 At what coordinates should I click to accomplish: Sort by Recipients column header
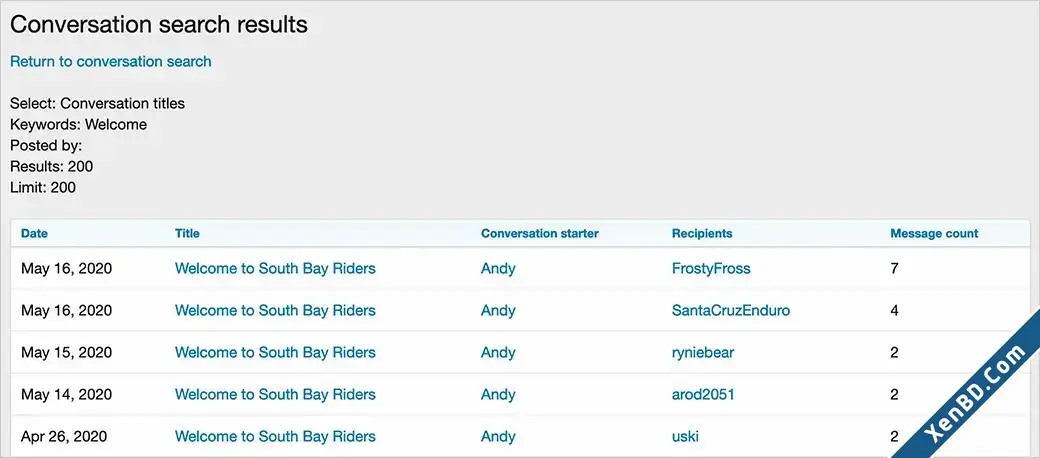pyautogui.click(x=702, y=233)
